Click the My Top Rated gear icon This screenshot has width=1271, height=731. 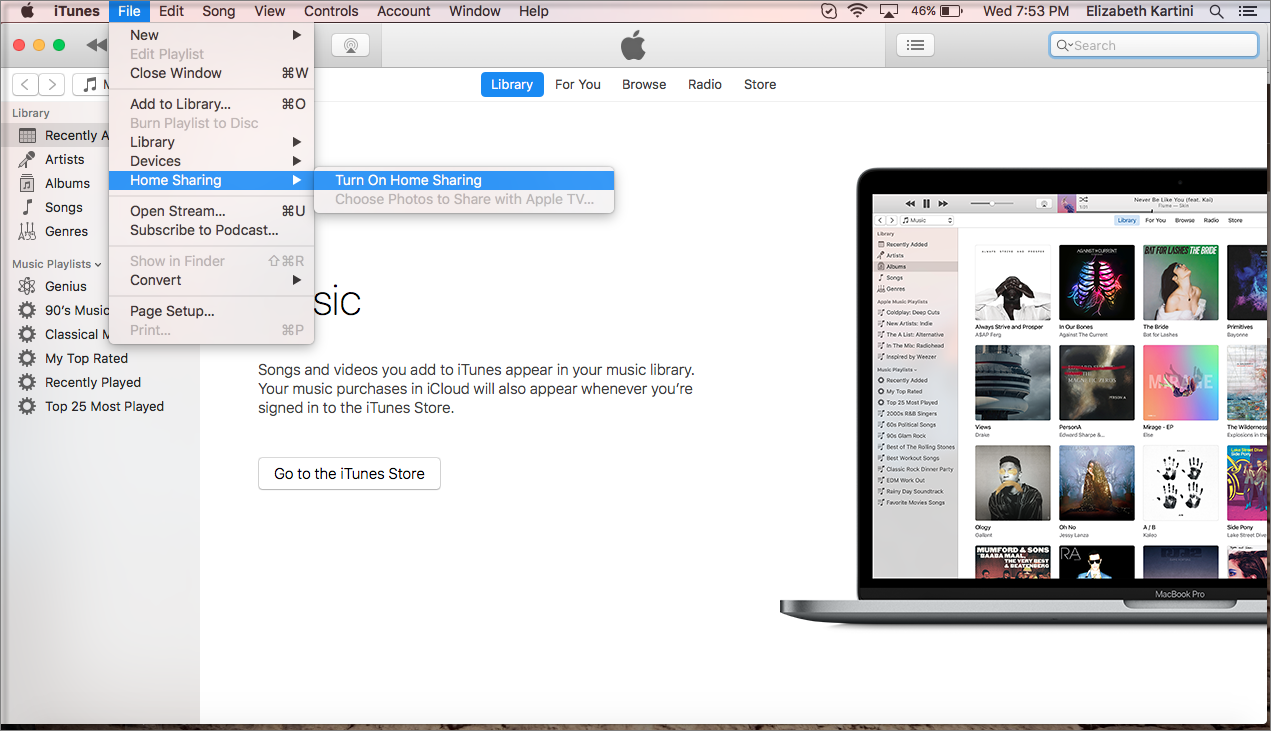point(27,358)
